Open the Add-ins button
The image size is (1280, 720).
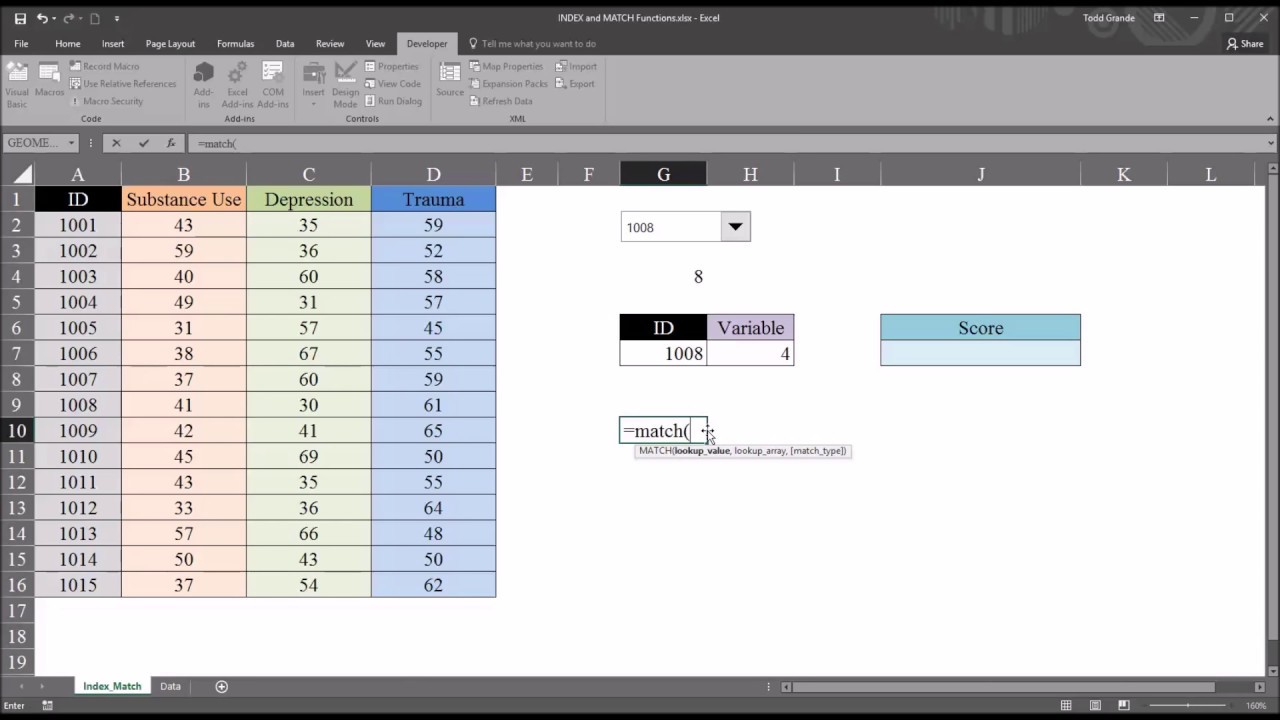(x=203, y=84)
